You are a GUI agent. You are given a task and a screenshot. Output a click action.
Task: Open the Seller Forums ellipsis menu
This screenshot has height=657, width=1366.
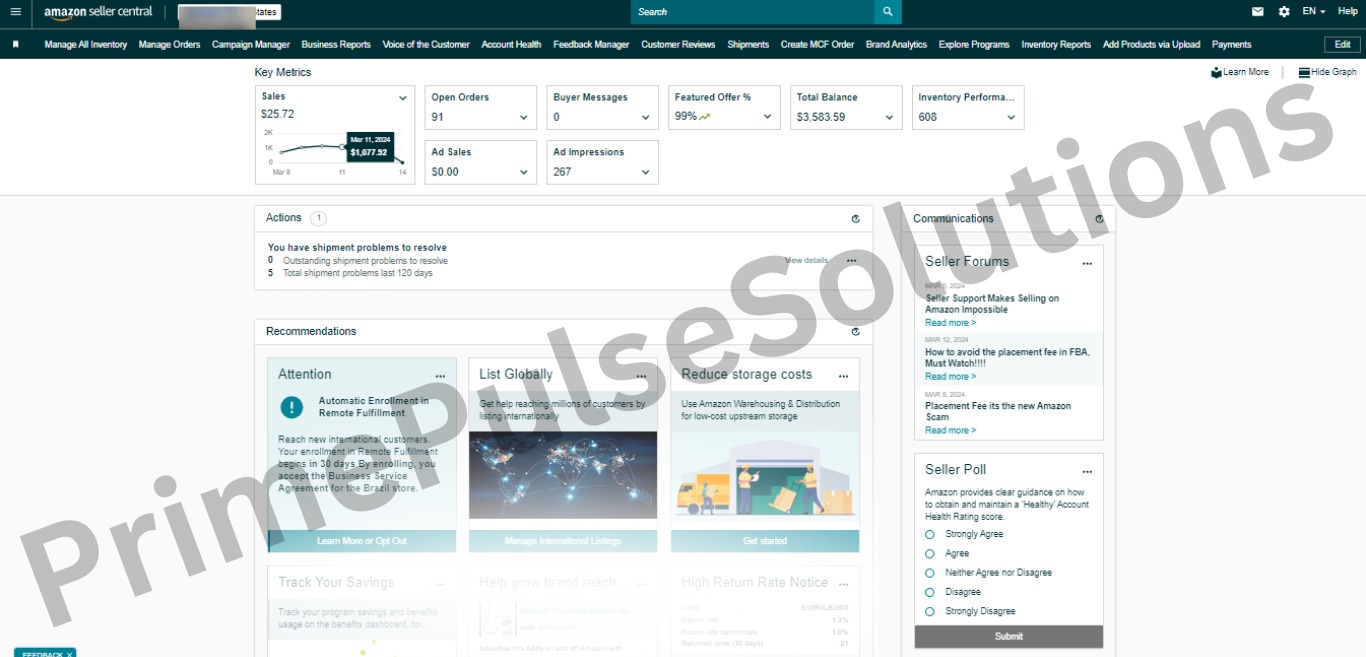coord(1087,264)
